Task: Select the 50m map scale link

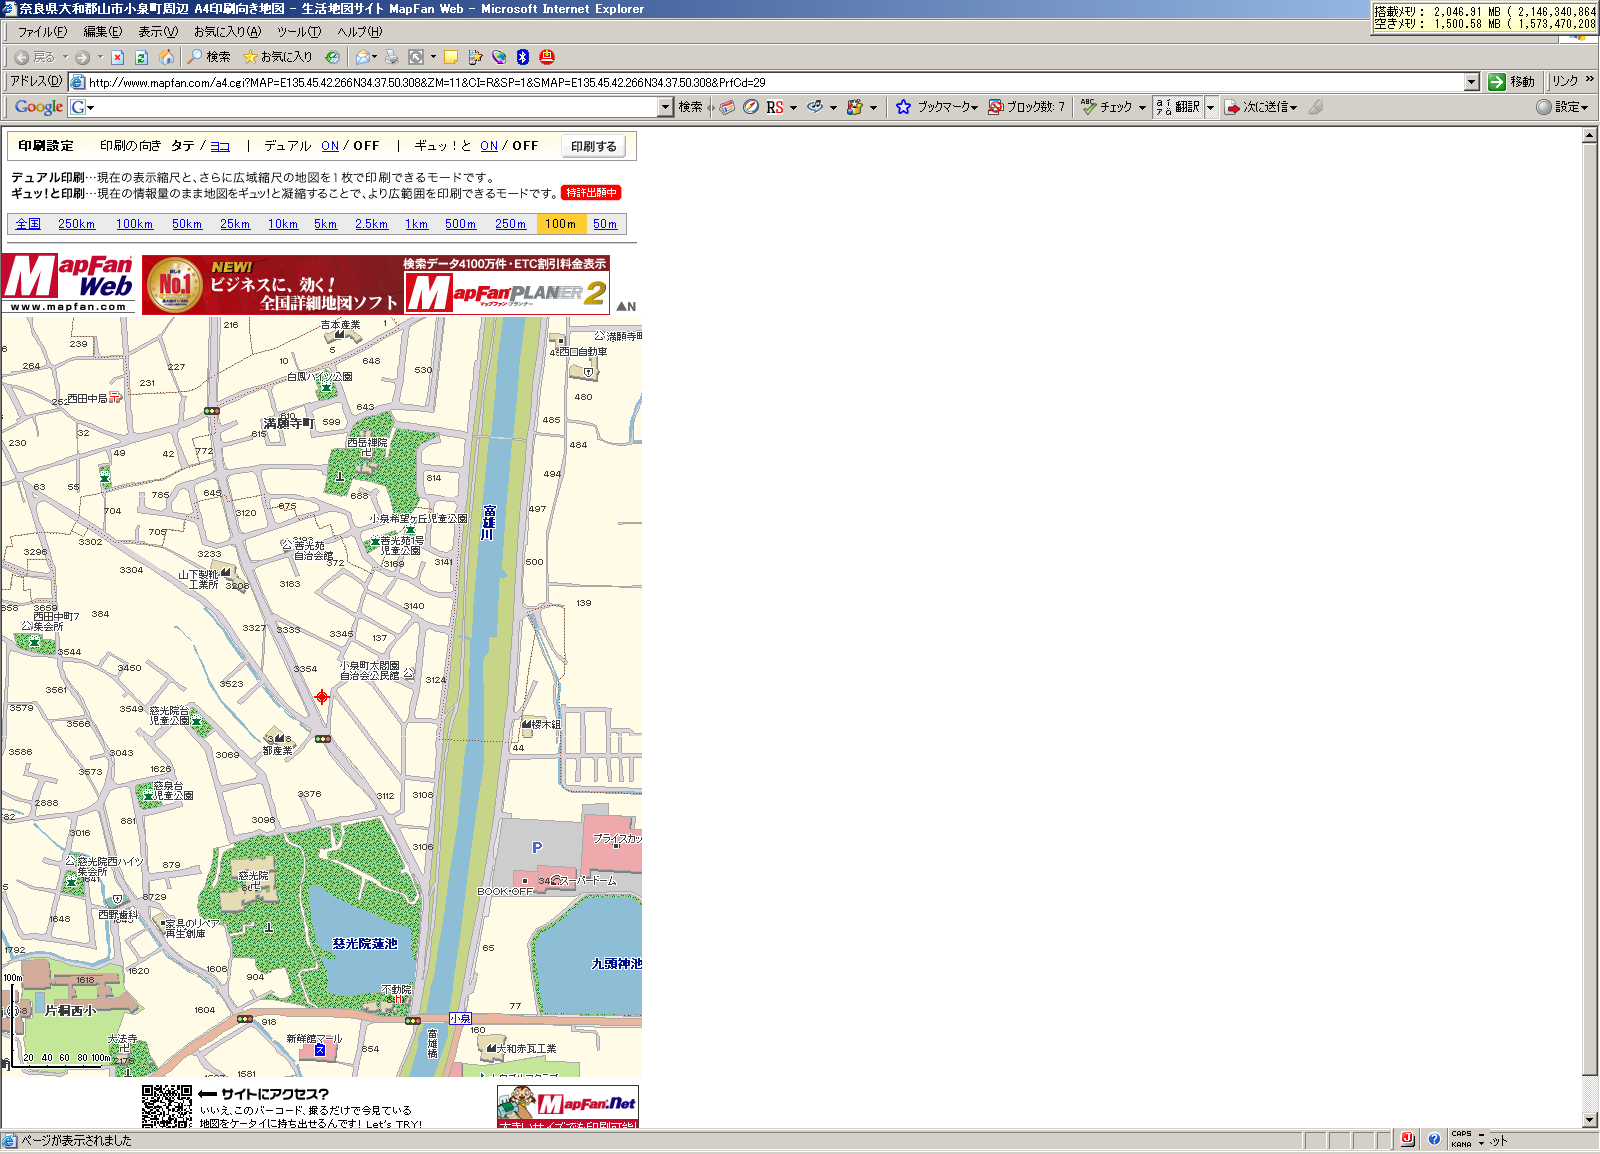Action: pyautogui.click(x=605, y=224)
